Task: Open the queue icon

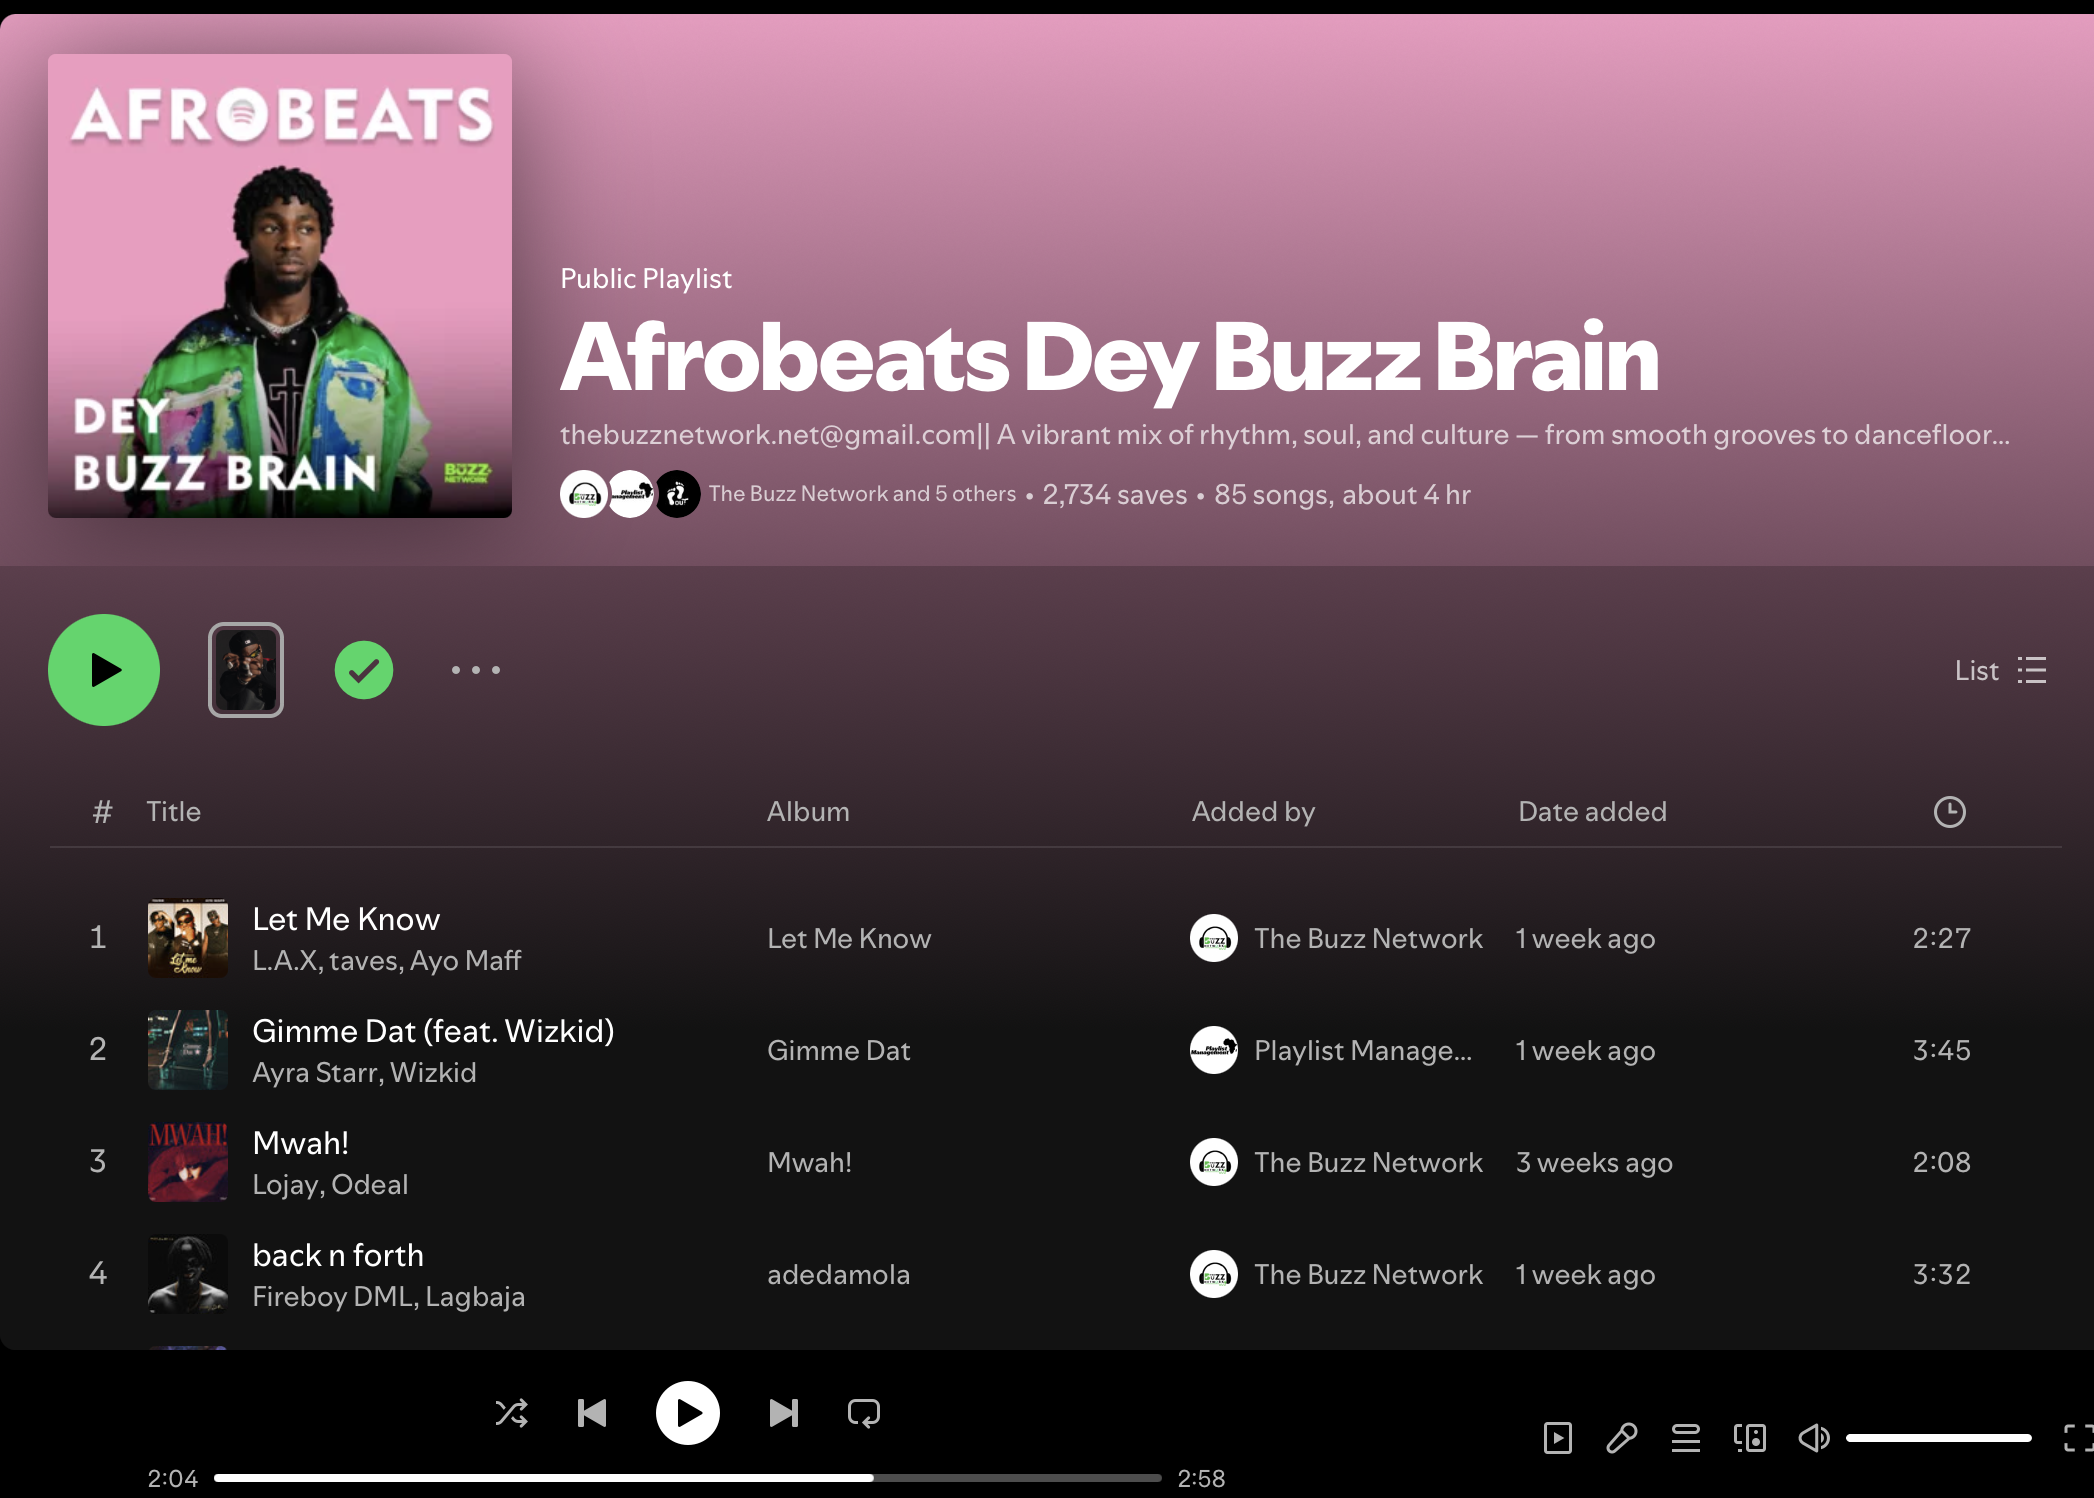Action: point(1685,1438)
